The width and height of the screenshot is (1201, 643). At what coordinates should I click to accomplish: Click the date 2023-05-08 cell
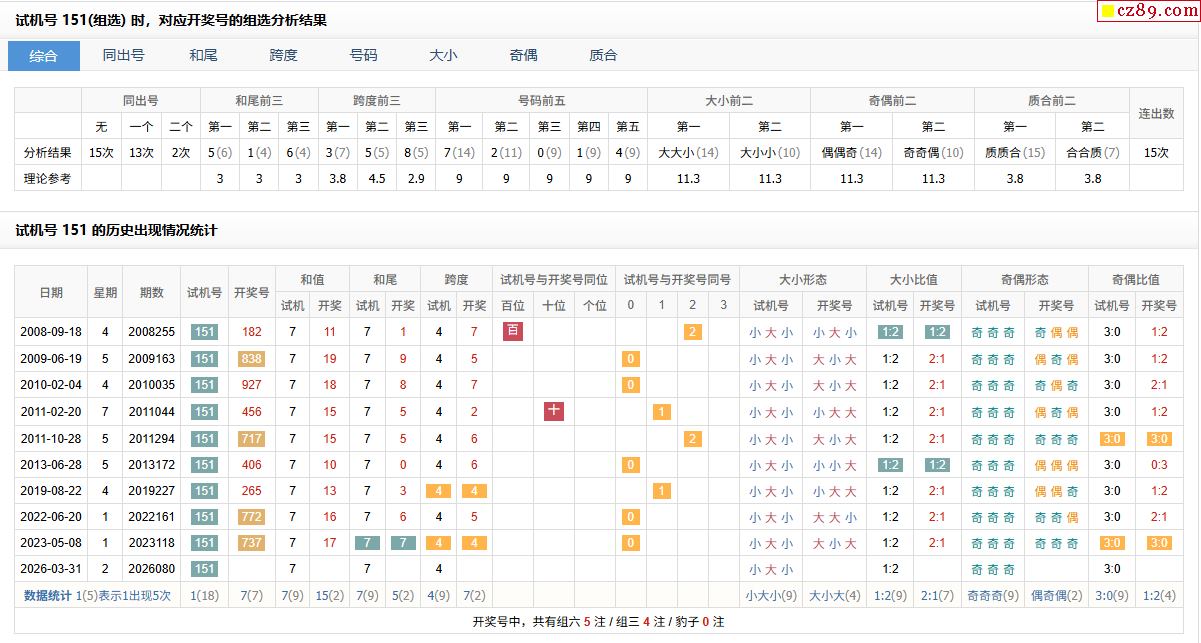point(51,543)
